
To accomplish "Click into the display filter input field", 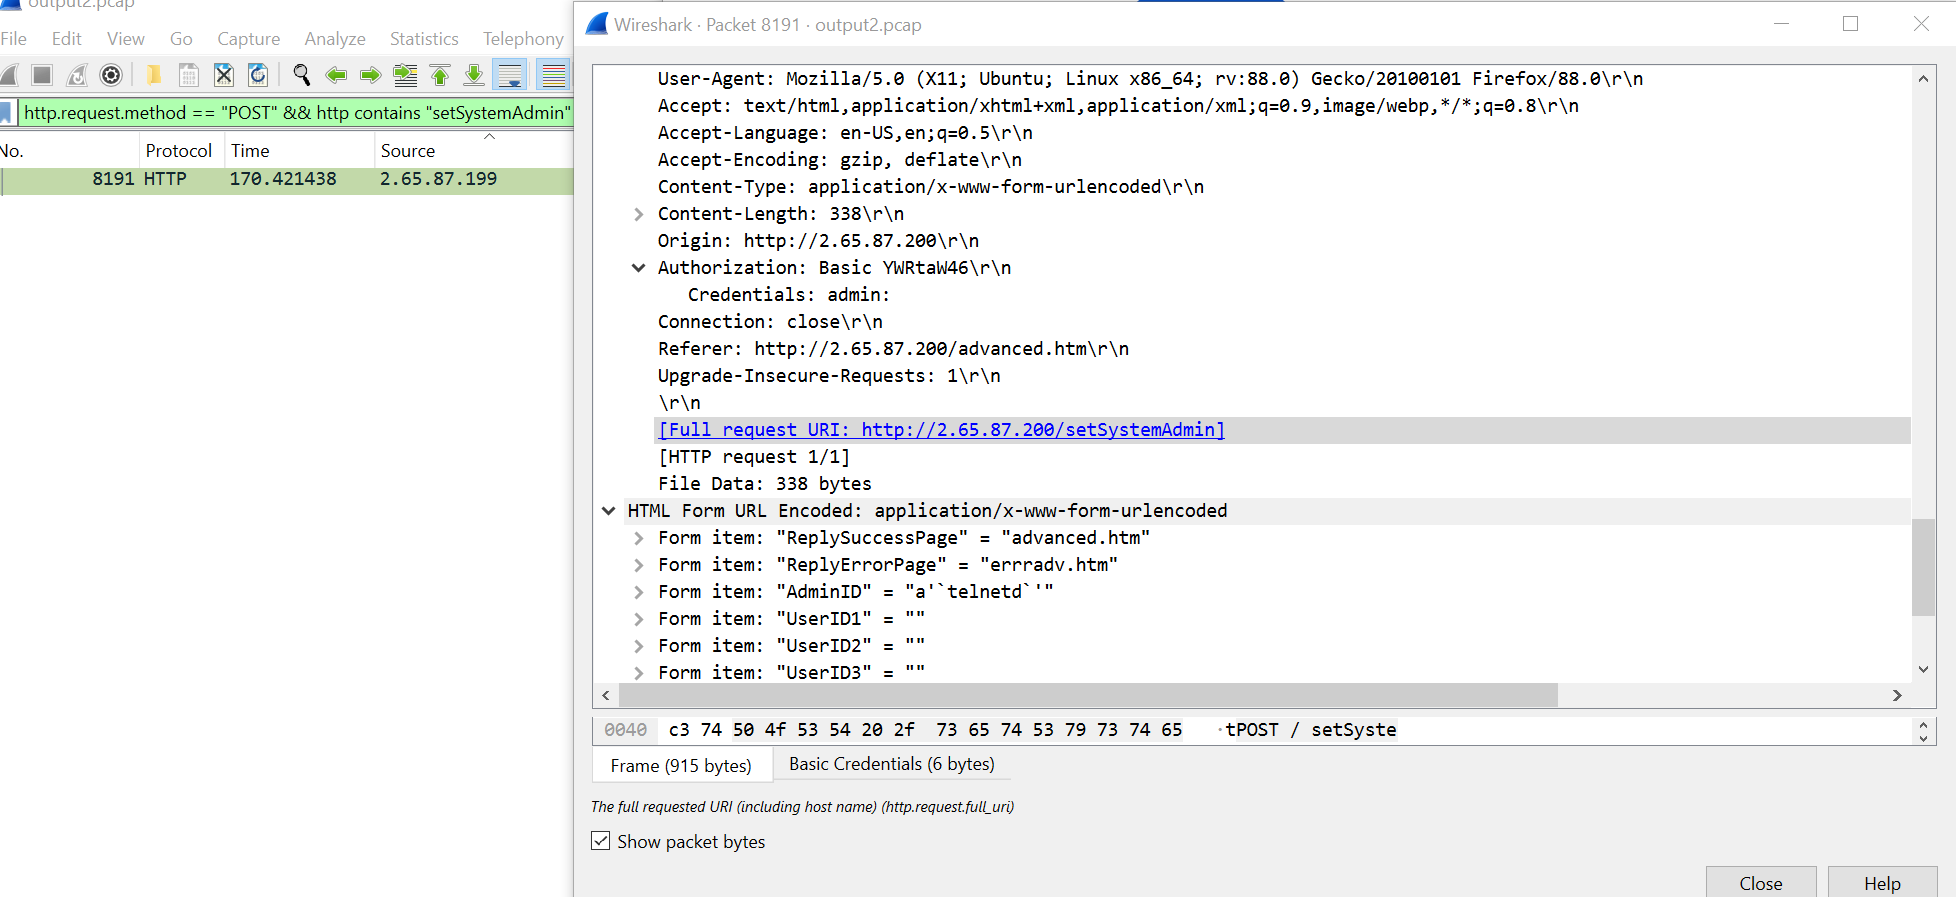I will 297,113.
